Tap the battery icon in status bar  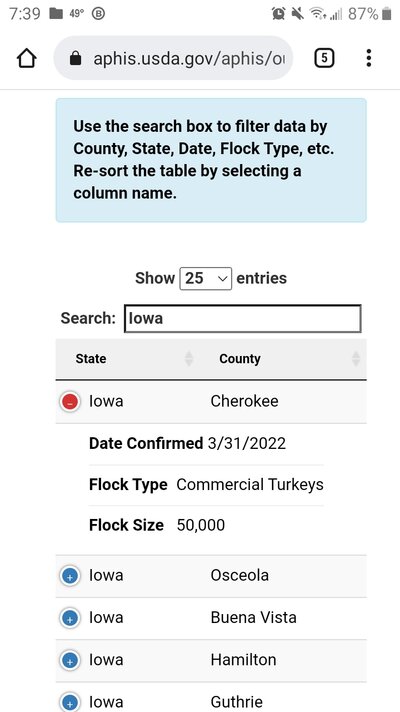(386, 14)
